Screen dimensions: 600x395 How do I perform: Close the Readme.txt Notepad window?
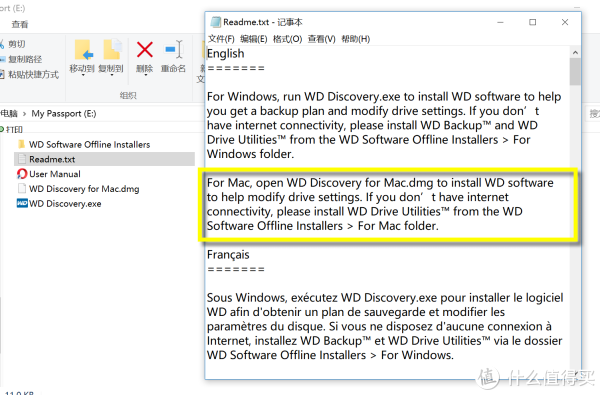565,22
